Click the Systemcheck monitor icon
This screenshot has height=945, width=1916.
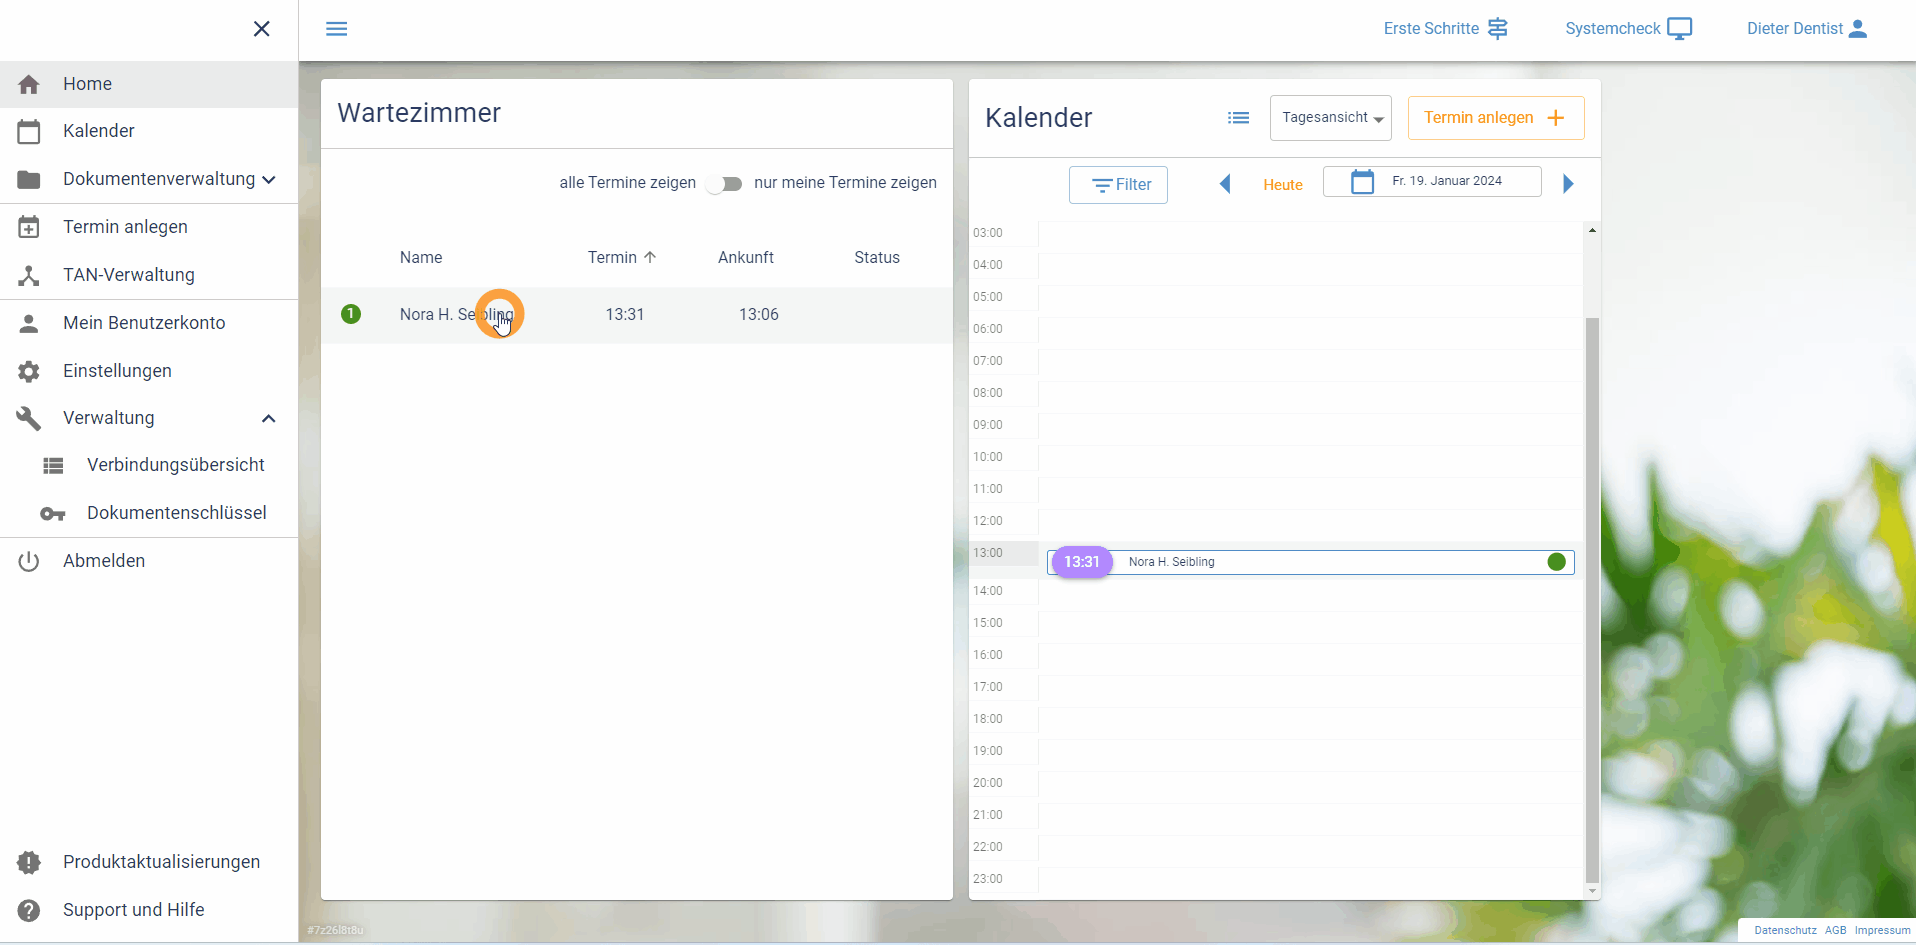tap(1680, 29)
